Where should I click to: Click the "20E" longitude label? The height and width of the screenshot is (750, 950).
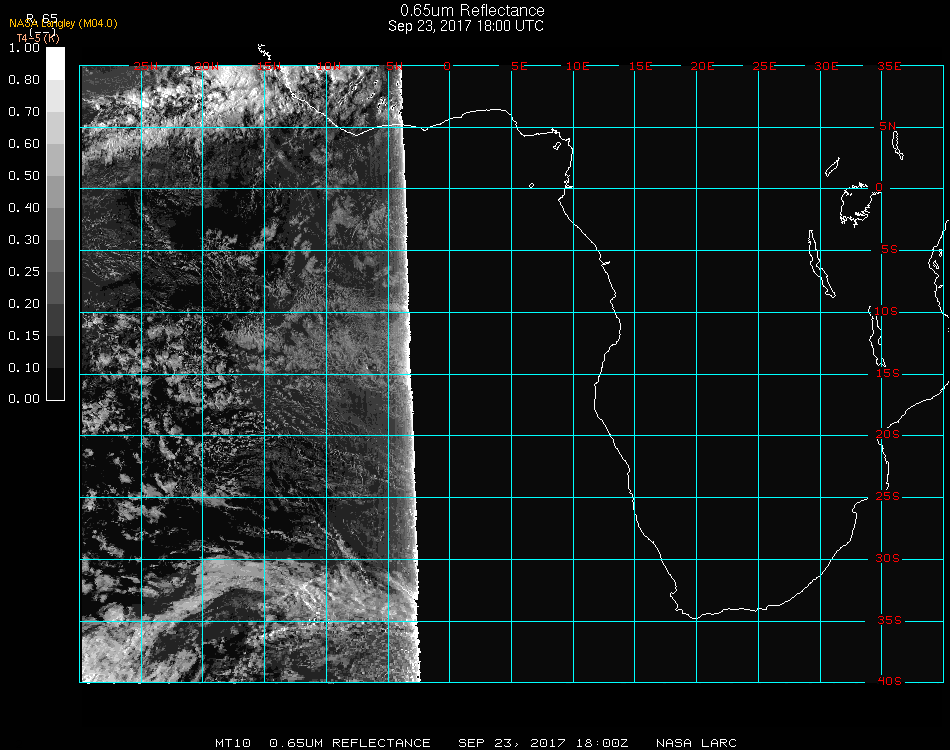(x=702, y=66)
